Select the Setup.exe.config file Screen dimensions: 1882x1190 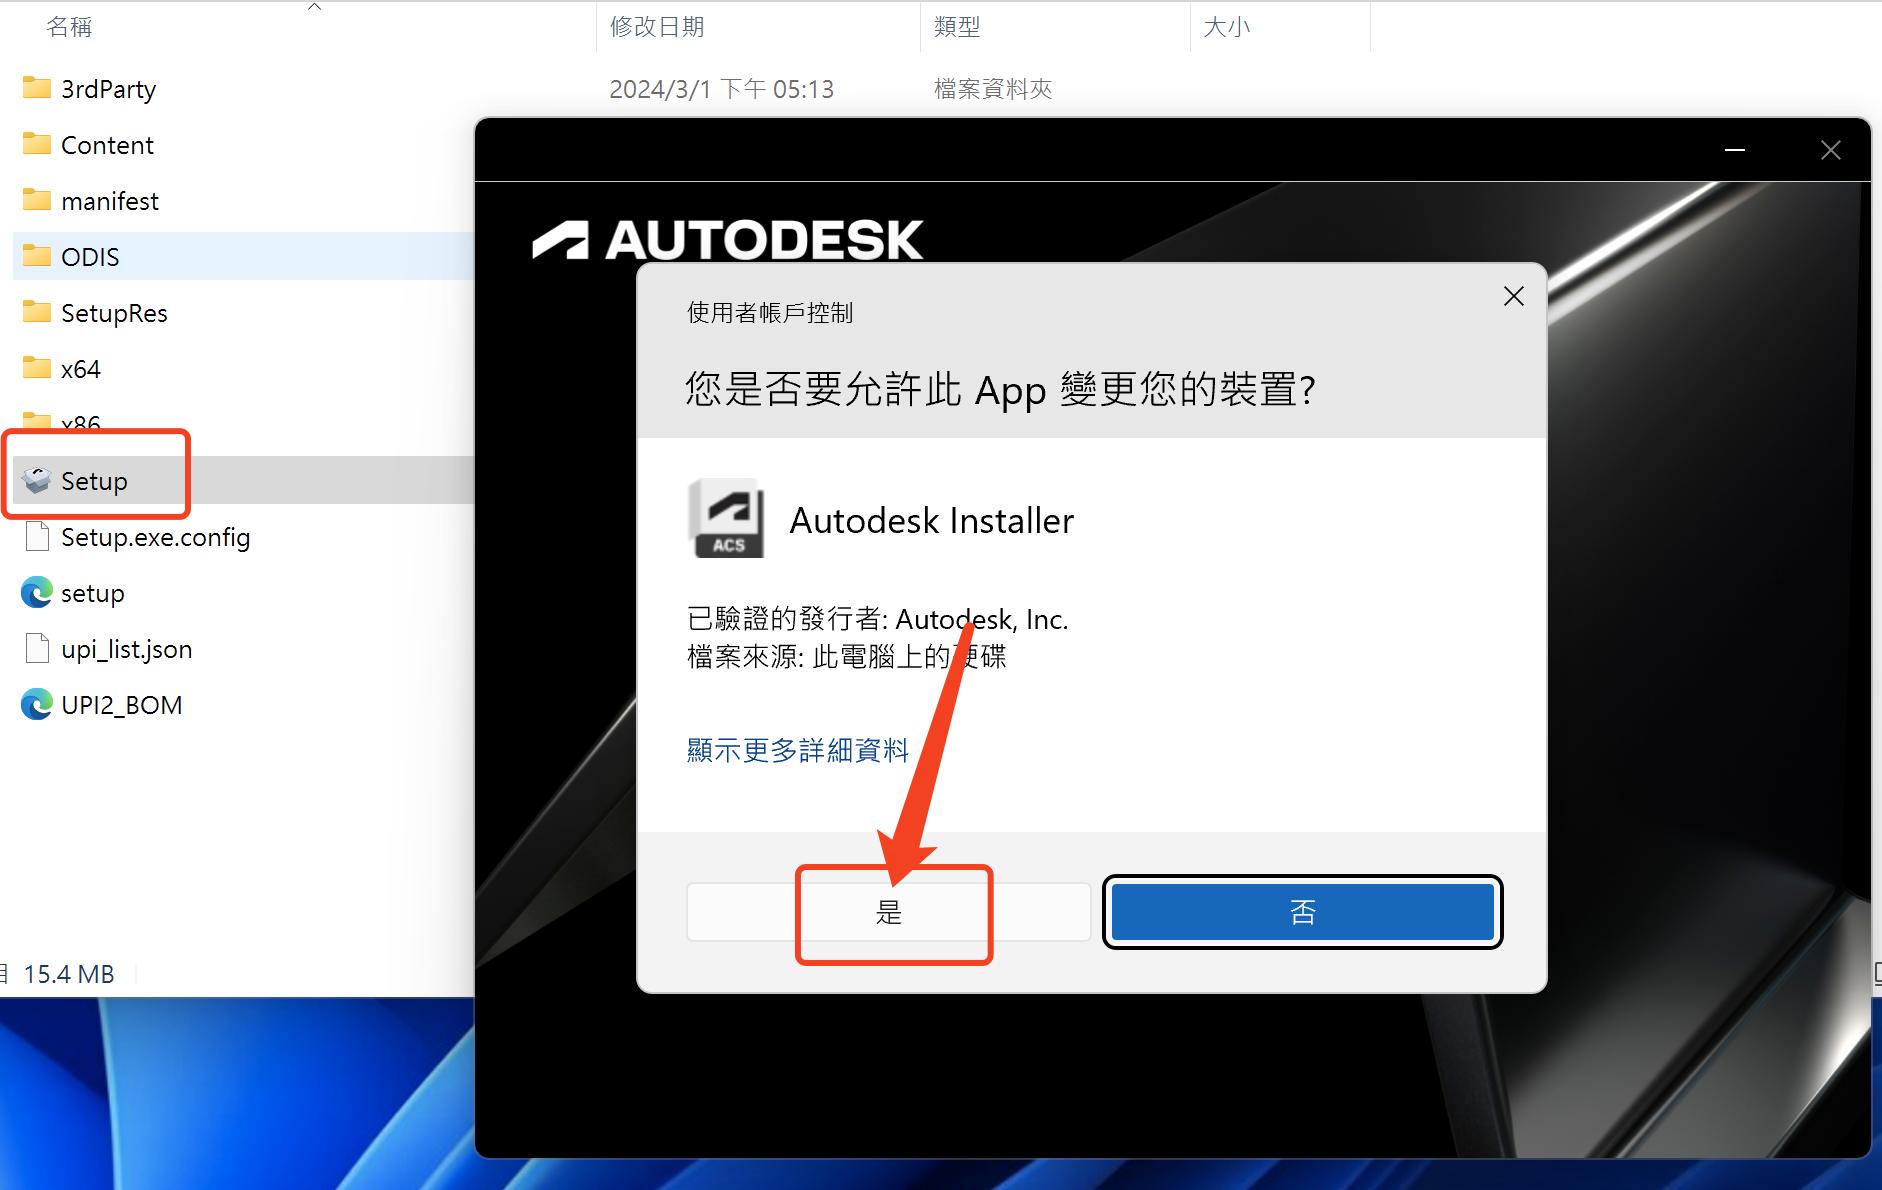pos(155,537)
